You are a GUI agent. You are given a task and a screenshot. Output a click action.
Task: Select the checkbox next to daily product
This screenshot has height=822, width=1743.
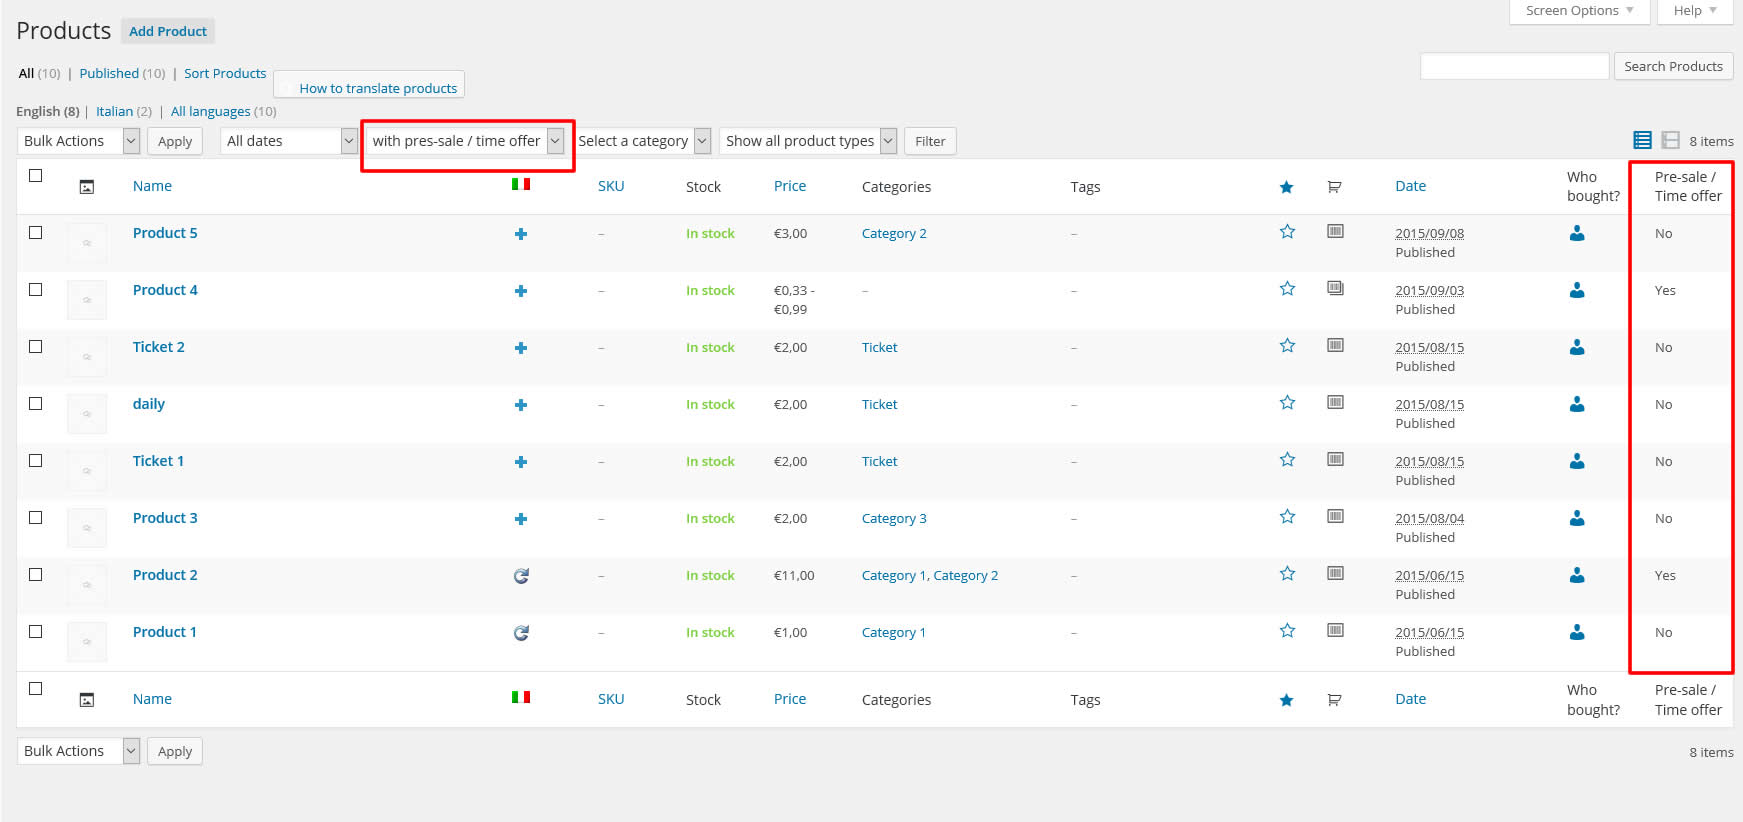pyautogui.click(x=36, y=404)
